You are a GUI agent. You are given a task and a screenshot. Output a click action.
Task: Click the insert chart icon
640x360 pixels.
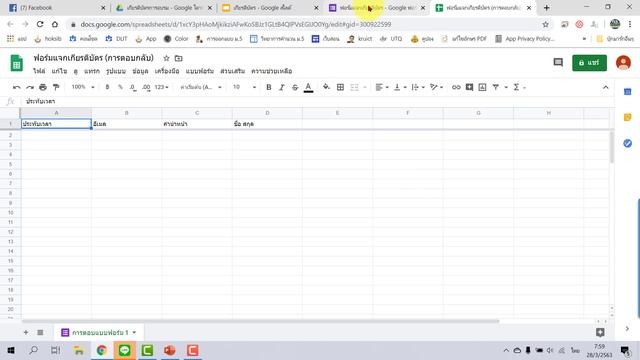[482, 87]
